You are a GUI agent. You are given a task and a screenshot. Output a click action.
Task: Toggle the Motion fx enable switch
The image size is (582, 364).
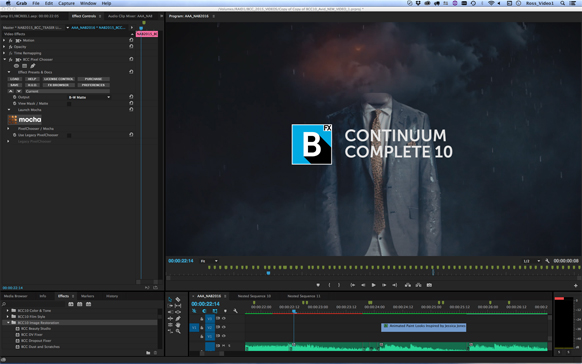[11, 40]
